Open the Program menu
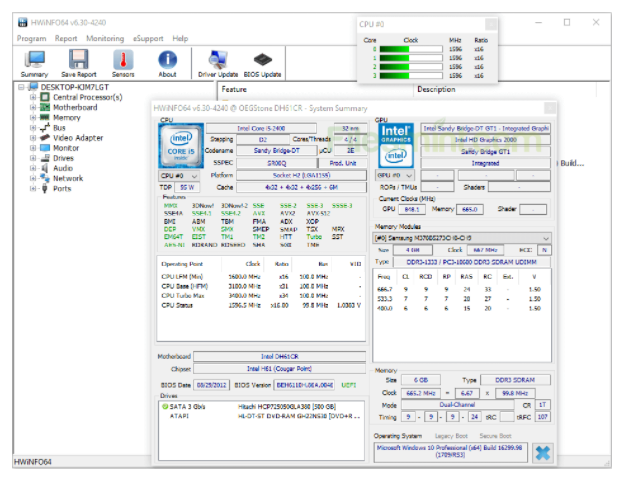Image resolution: width=628 pixels, height=477 pixels. [31, 38]
